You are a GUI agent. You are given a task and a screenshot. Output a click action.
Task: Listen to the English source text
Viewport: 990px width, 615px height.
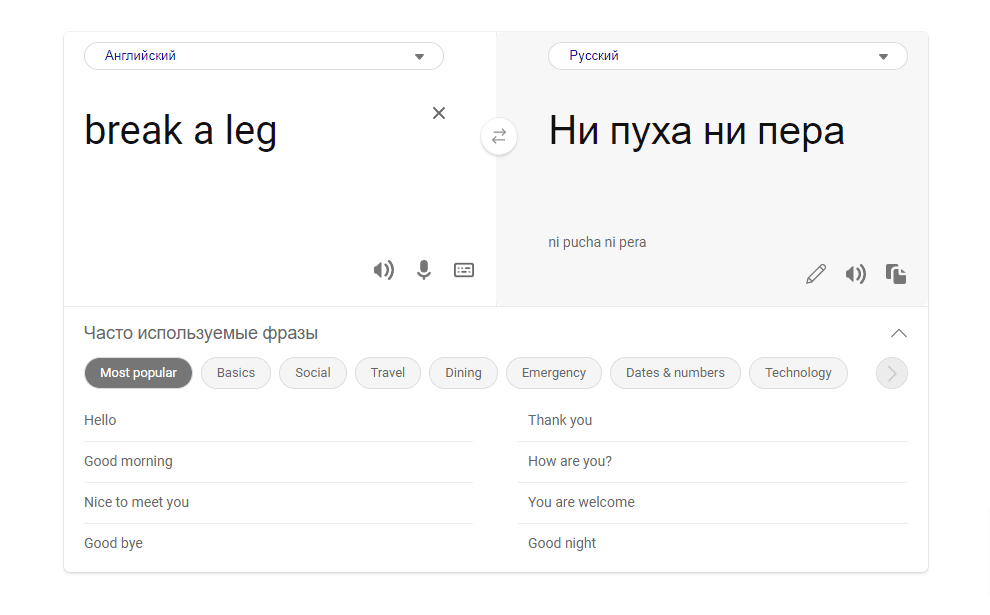click(x=383, y=270)
